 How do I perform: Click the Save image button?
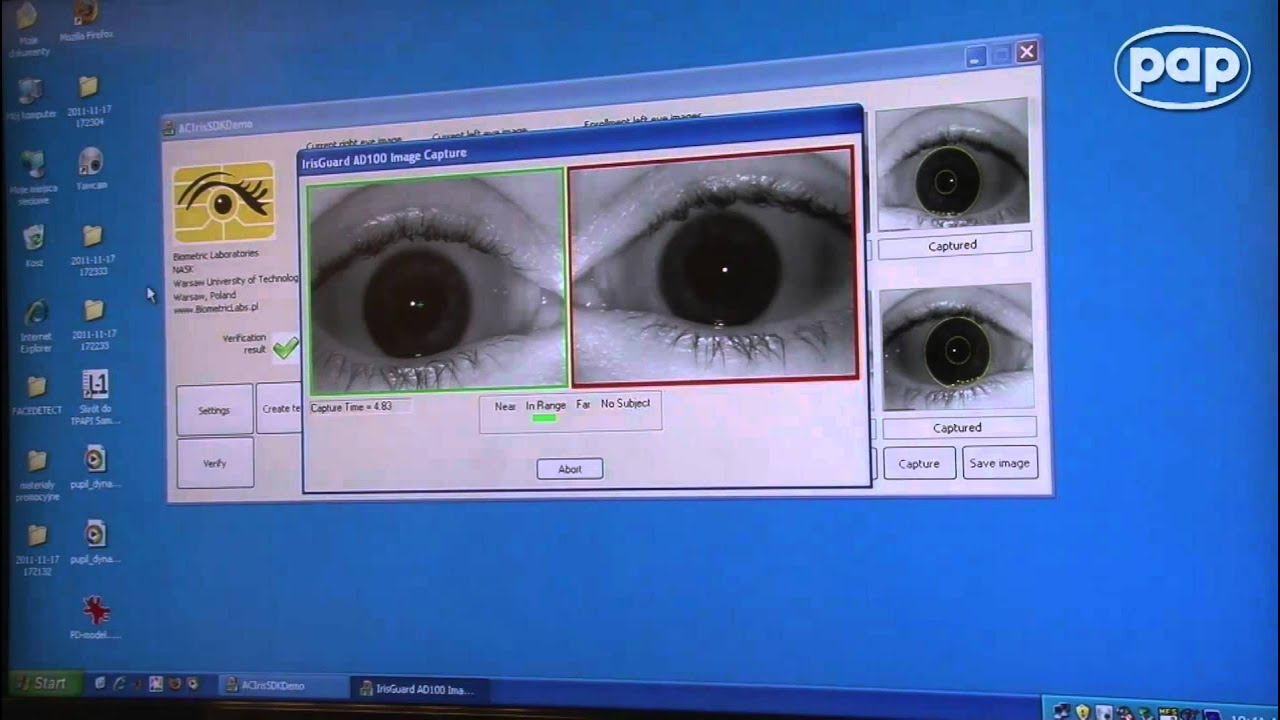[x=999, y=463]
